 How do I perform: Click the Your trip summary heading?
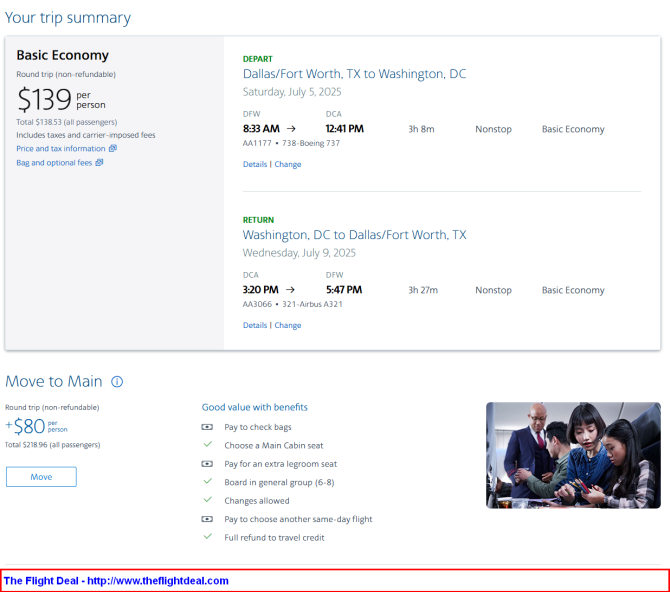(x=68, y=18)
